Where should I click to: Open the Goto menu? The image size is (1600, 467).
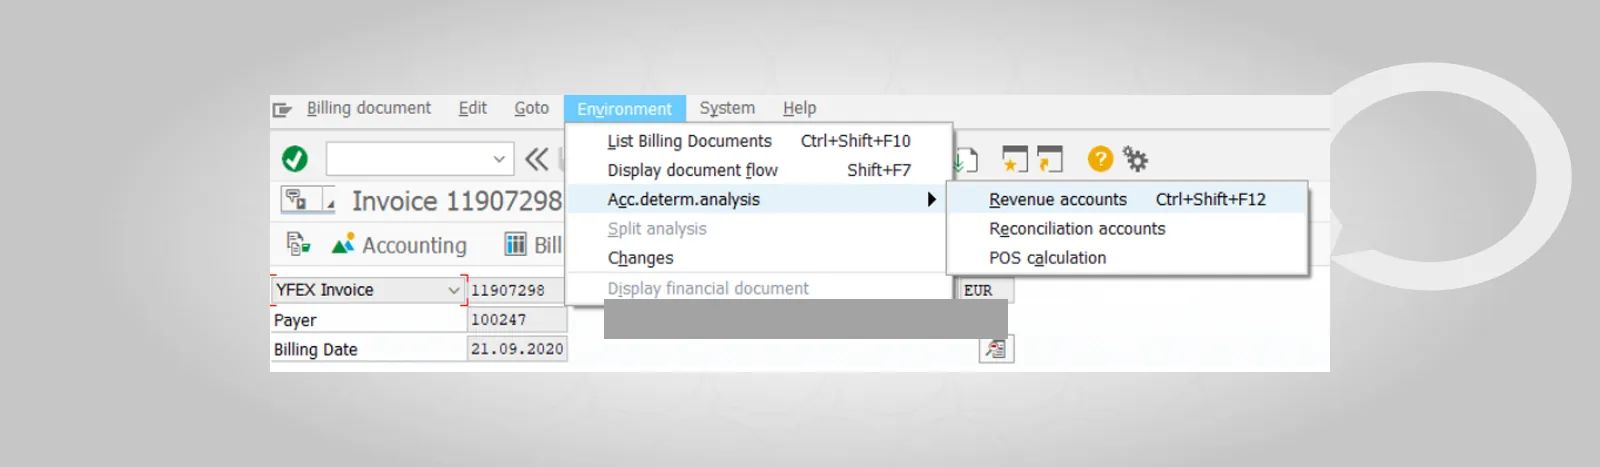pyautogui.click(x=531, y=108)
